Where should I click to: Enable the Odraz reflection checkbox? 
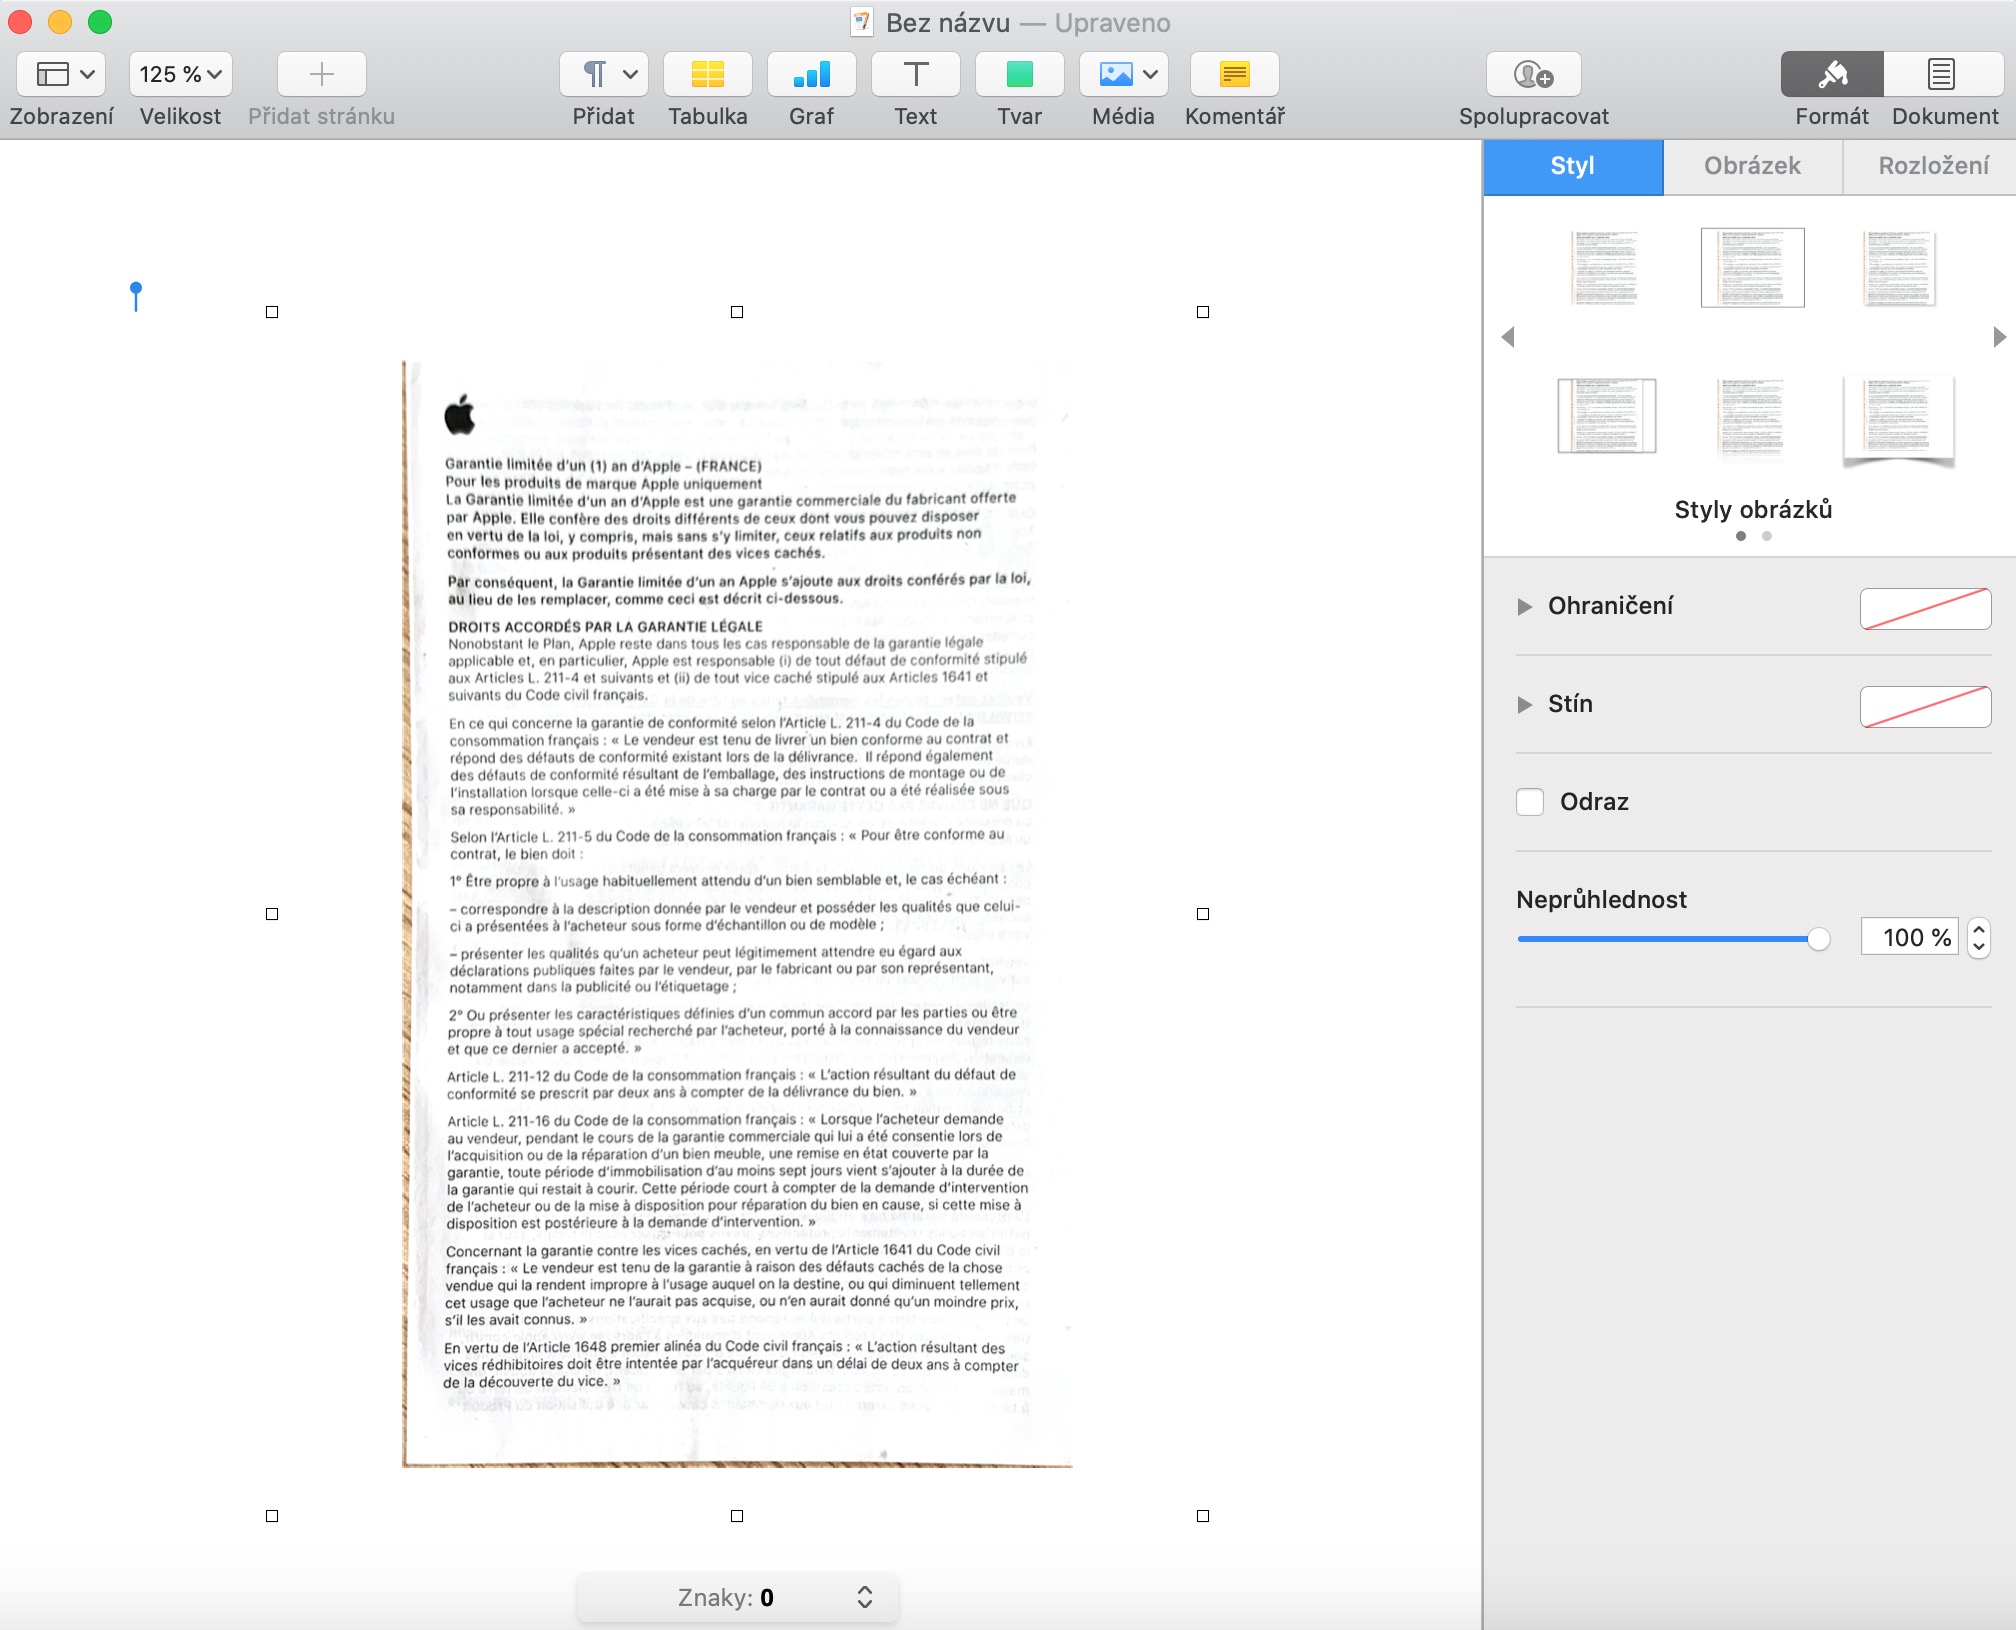point(1530,802)
